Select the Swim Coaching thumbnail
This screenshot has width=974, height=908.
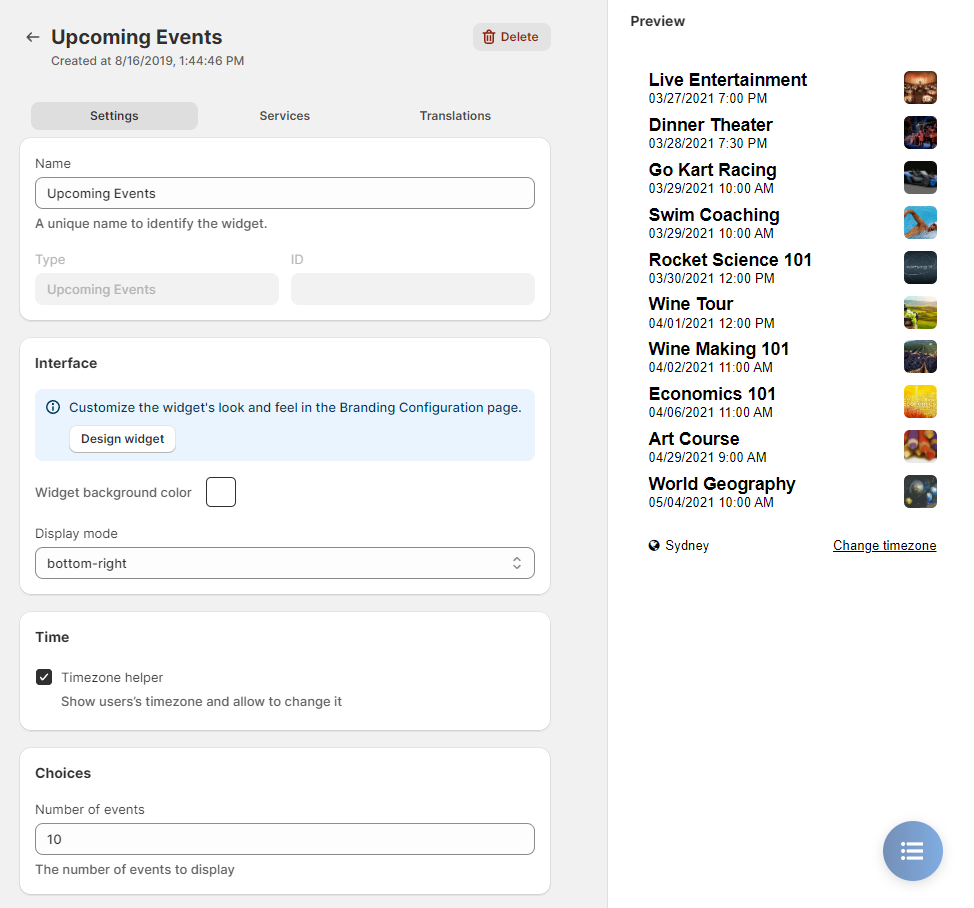920,222
